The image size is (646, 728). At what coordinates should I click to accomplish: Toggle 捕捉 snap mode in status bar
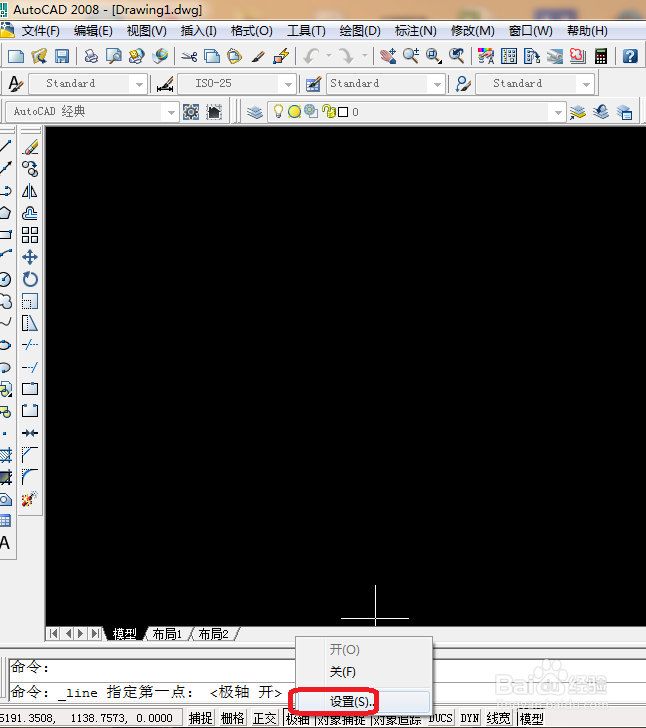pyautogui.click(x=201, y=718)
